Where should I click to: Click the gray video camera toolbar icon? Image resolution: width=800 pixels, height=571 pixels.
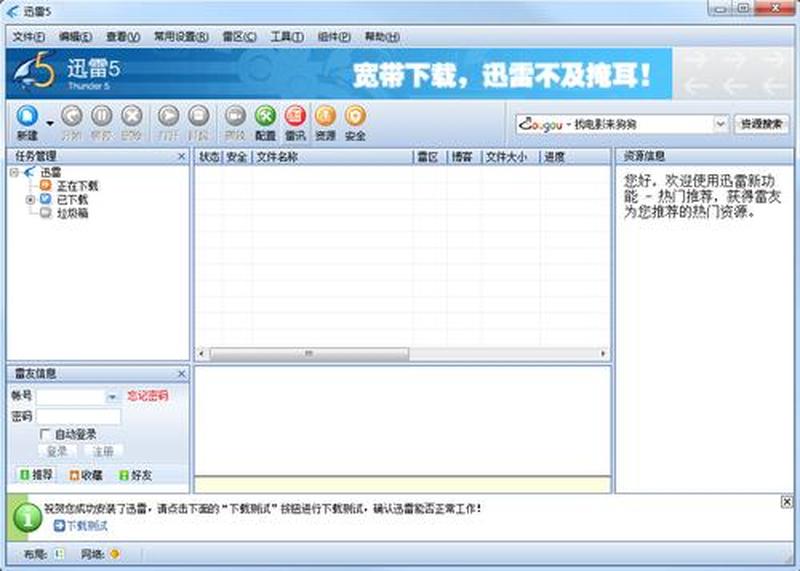coord(235,116)
